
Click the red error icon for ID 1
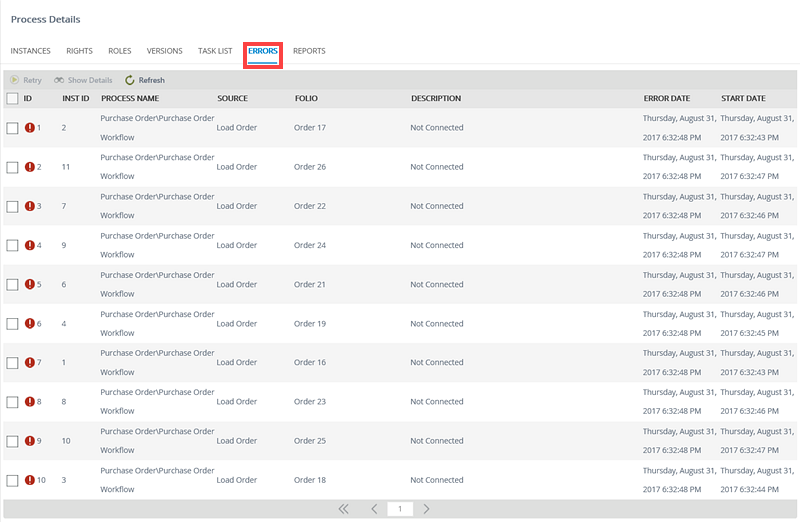click(30, 128)
